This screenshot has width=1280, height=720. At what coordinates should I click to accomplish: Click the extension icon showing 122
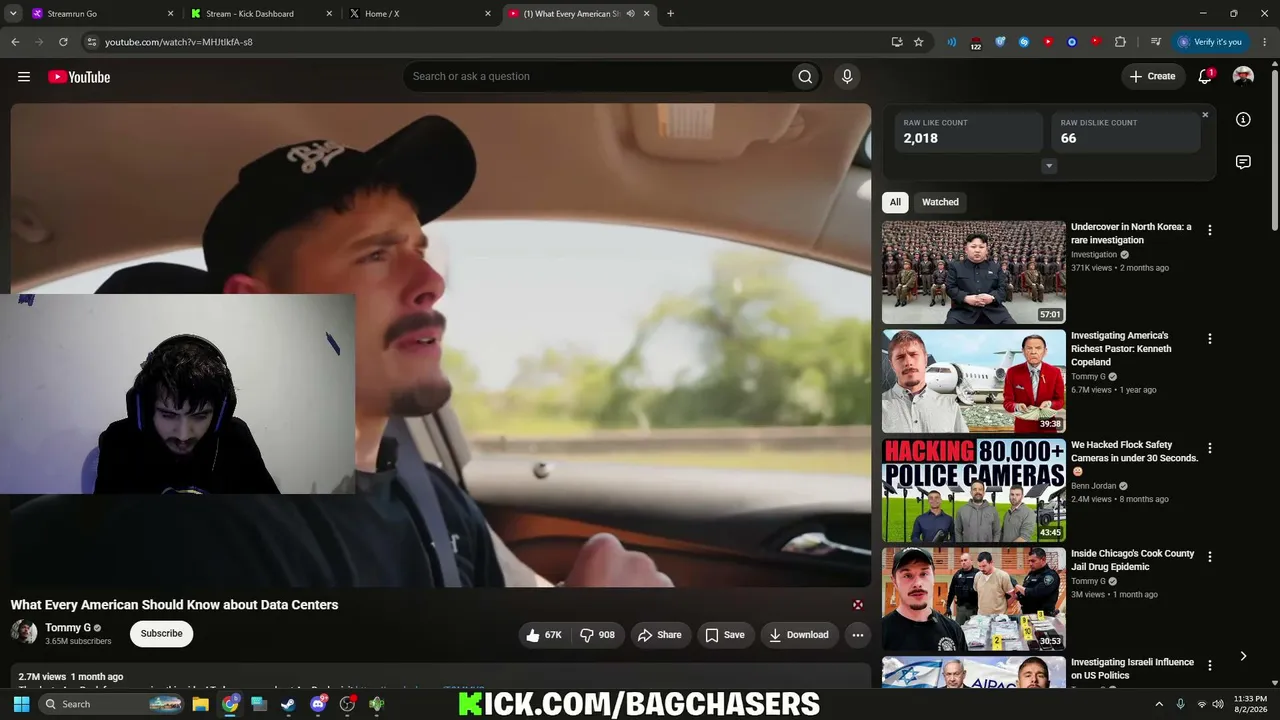coord(976,43)
